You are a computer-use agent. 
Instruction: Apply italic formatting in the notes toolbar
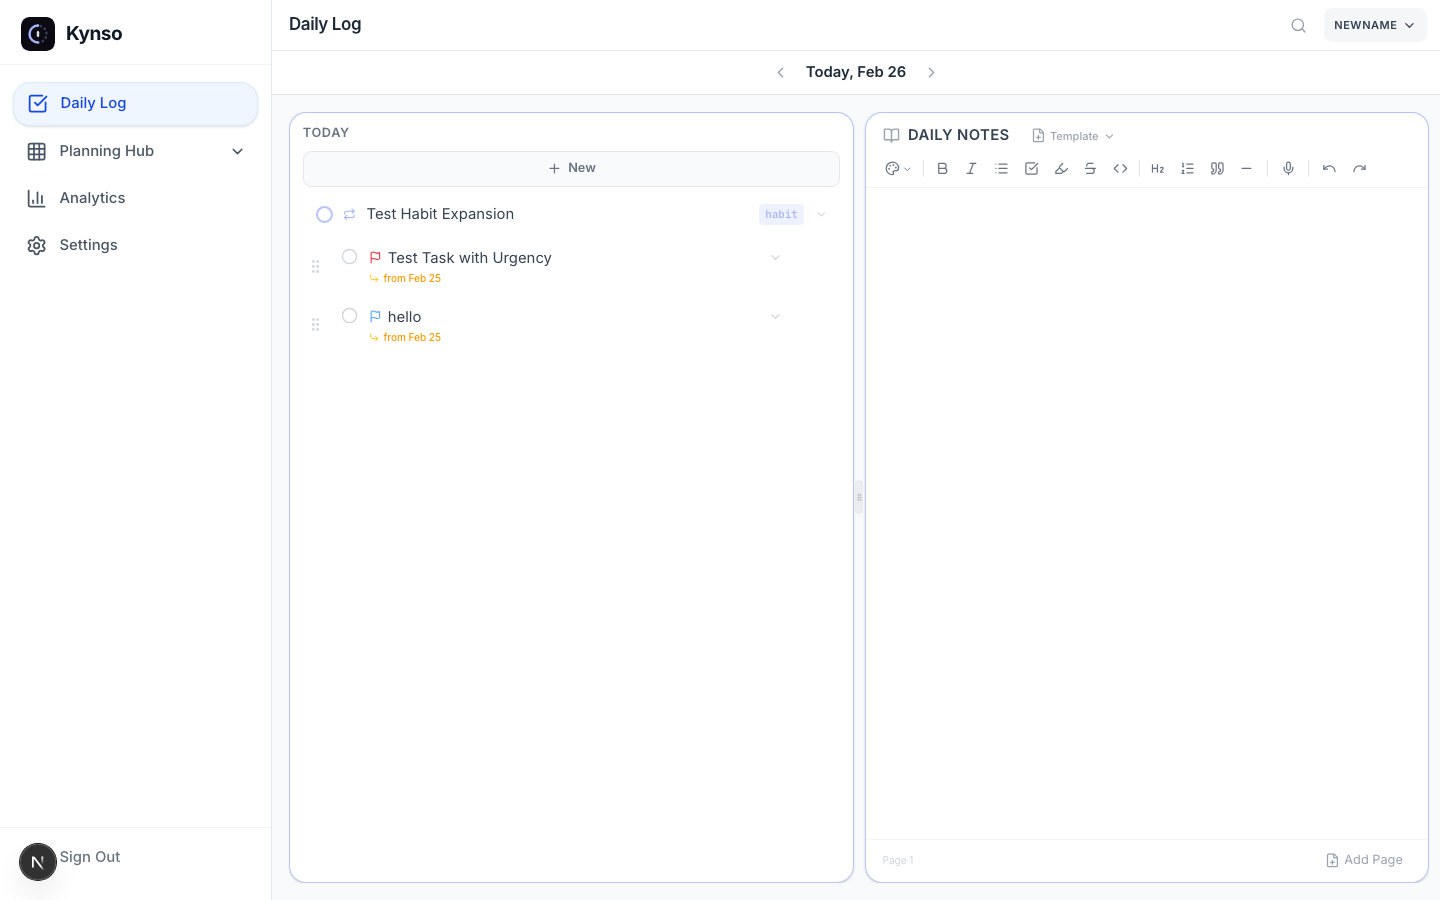pos(971,168)
